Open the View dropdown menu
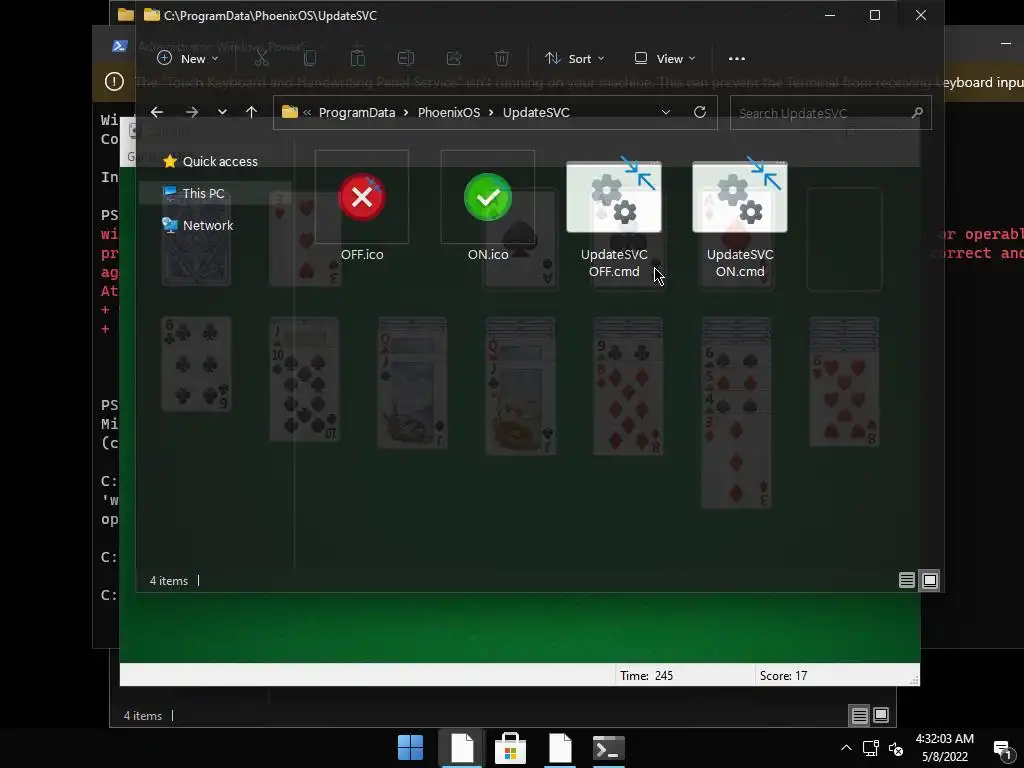This screenshot has width=1024, height=768. (x=665, y=59)
